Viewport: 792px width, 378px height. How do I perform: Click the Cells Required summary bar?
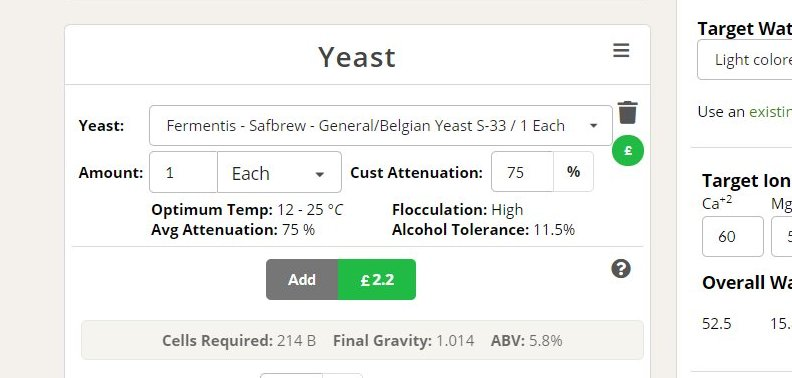(x=362, y=340)
